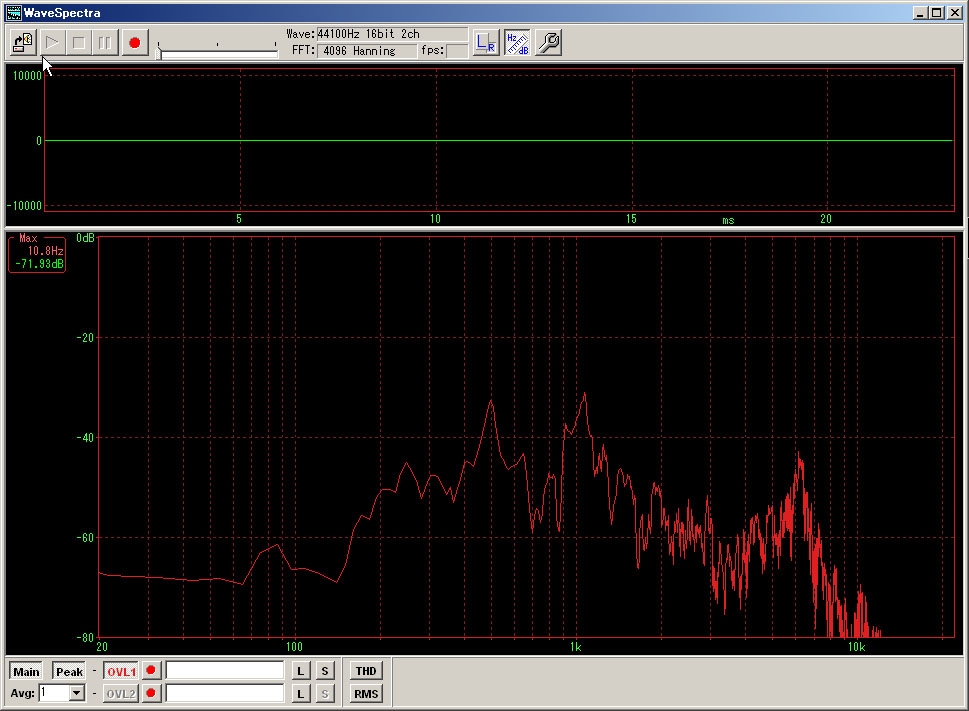Click the red record dot beside OVL1
Image resolution: width=969 pixels, height=711 pixels.
[151, 671]
